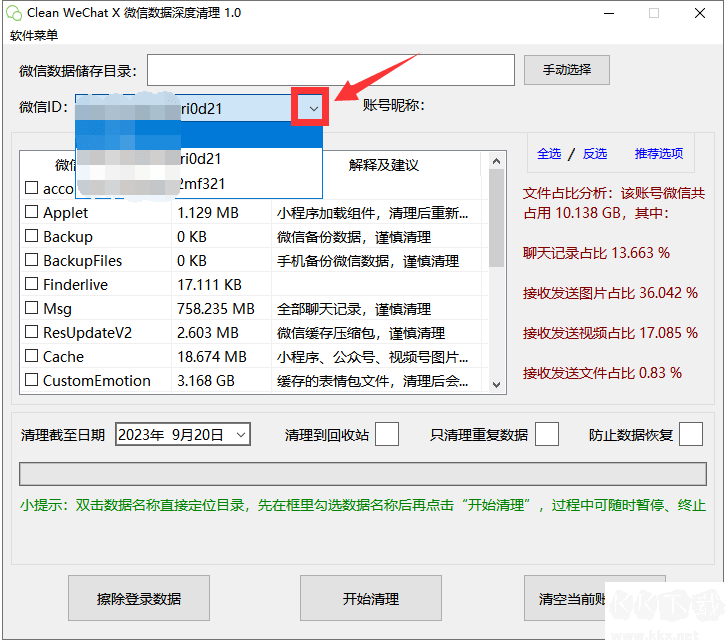Click the 微信数据储存目录 path input field
This screenshot has width=726, height=642.
(331, 70)
